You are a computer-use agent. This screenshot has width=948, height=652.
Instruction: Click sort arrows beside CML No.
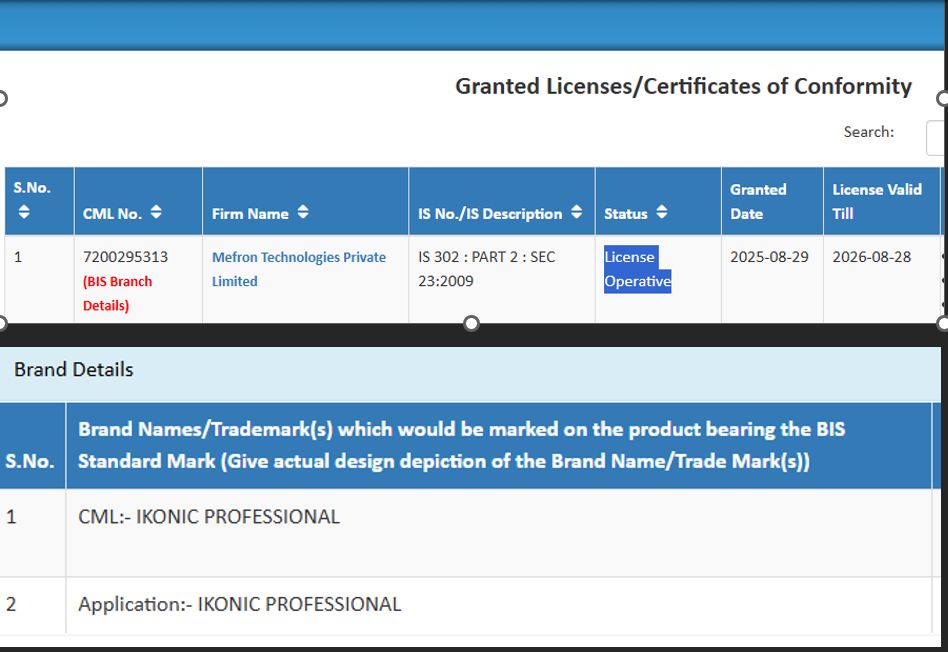tap(156, 213)
